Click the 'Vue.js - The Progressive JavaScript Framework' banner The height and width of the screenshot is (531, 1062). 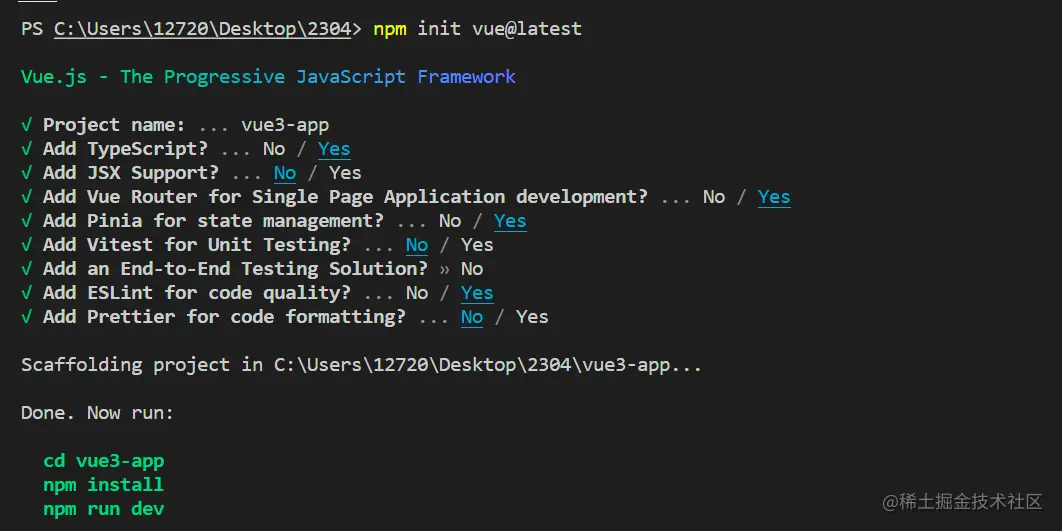pyautogui.click(x=268, y=77)
